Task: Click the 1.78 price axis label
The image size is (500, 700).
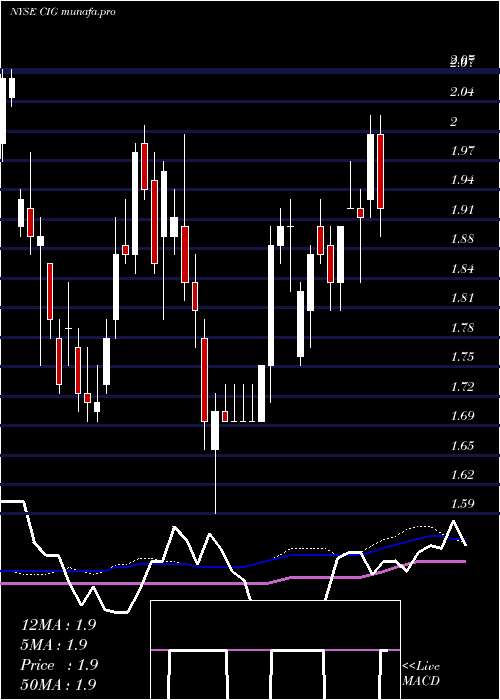Action: click(x=462, y=328)
